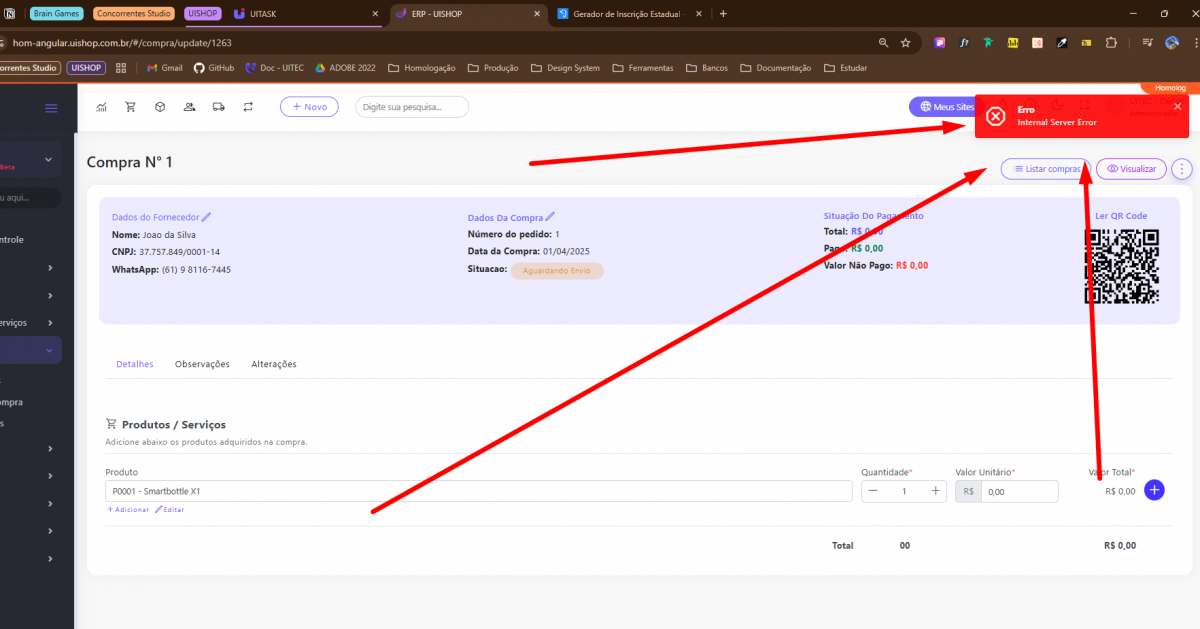Viewport: 1200px width, 629px height.
Task: Open the sales chart icon in toolbar
Action: 101,107
